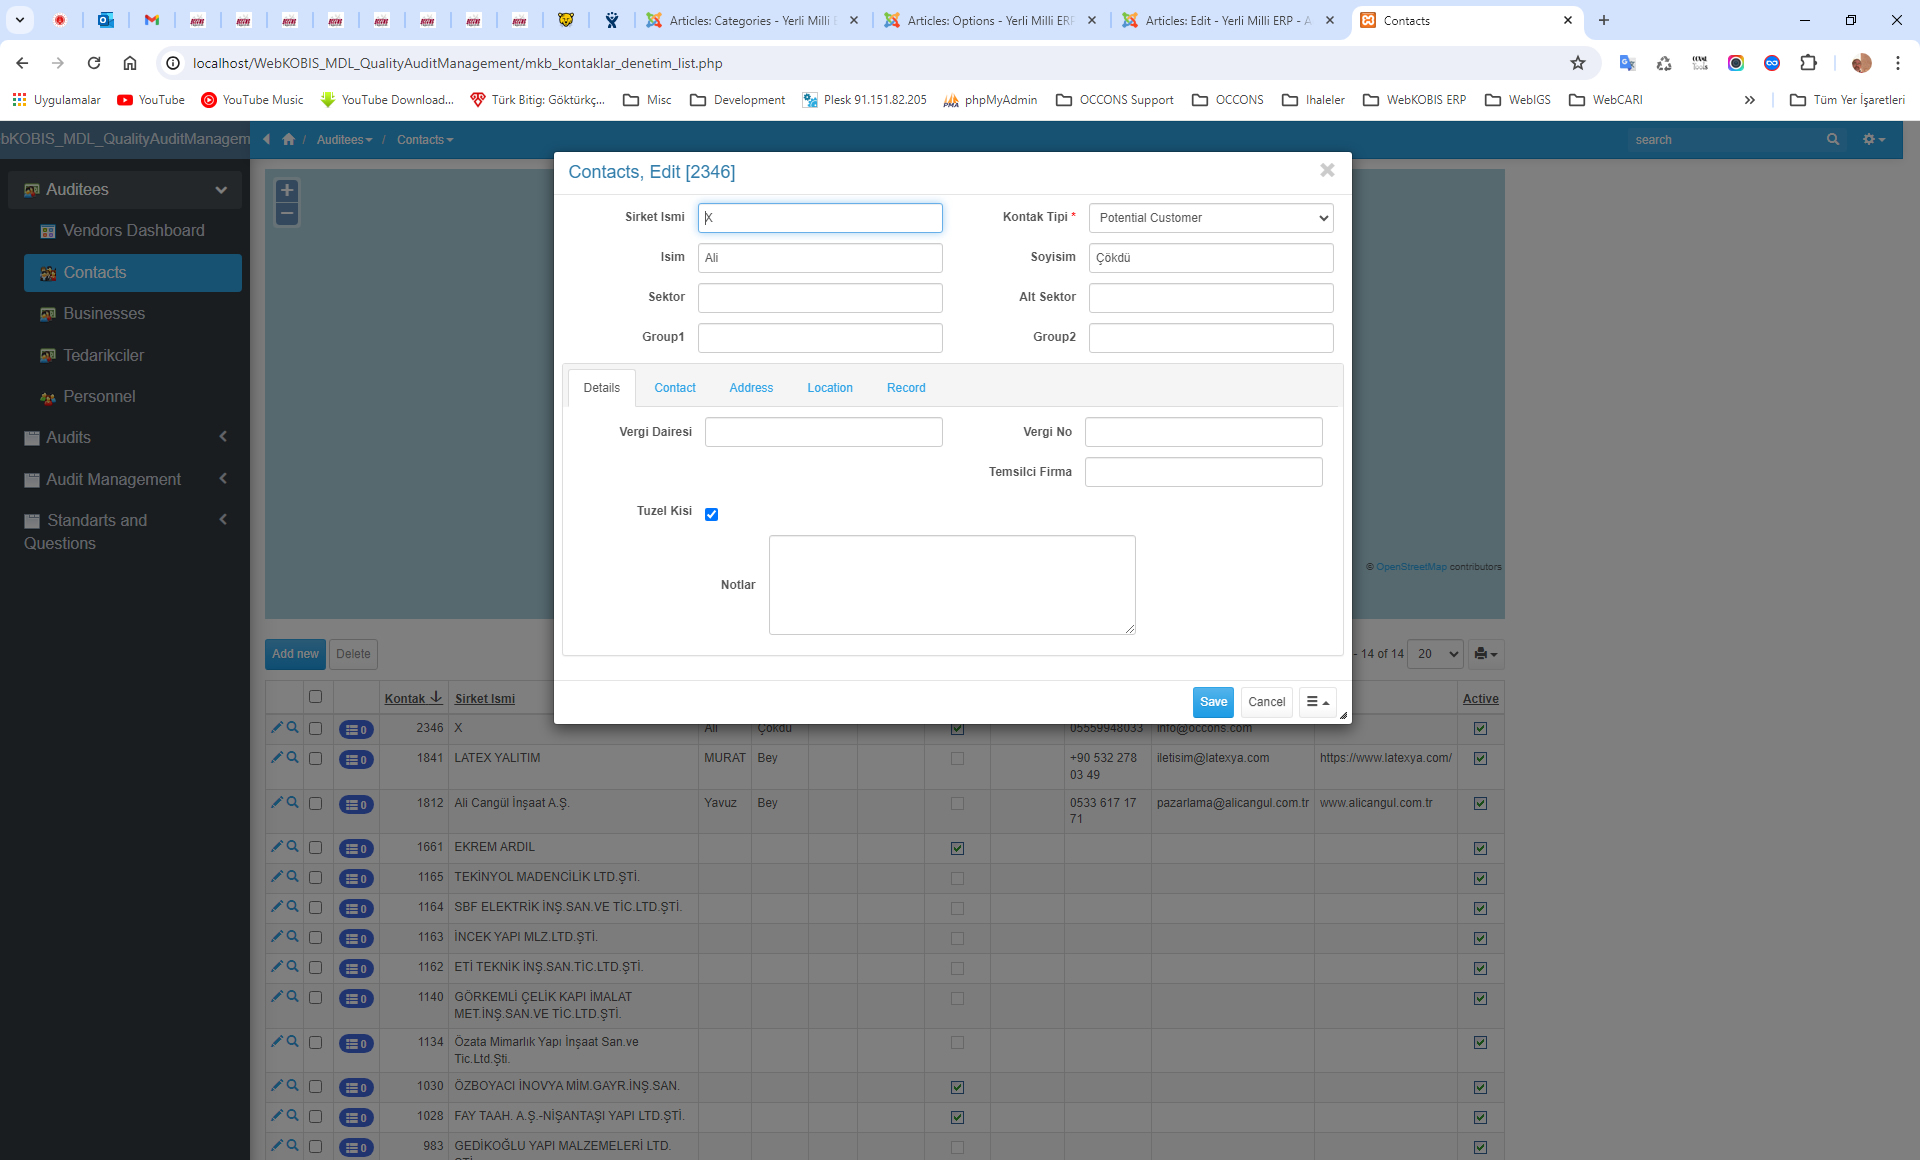The width and height of the screenshot is (1920, 1160).
Task: Click view magnifier for LATEX YALITIM row
Action: (x=293, y=757)
